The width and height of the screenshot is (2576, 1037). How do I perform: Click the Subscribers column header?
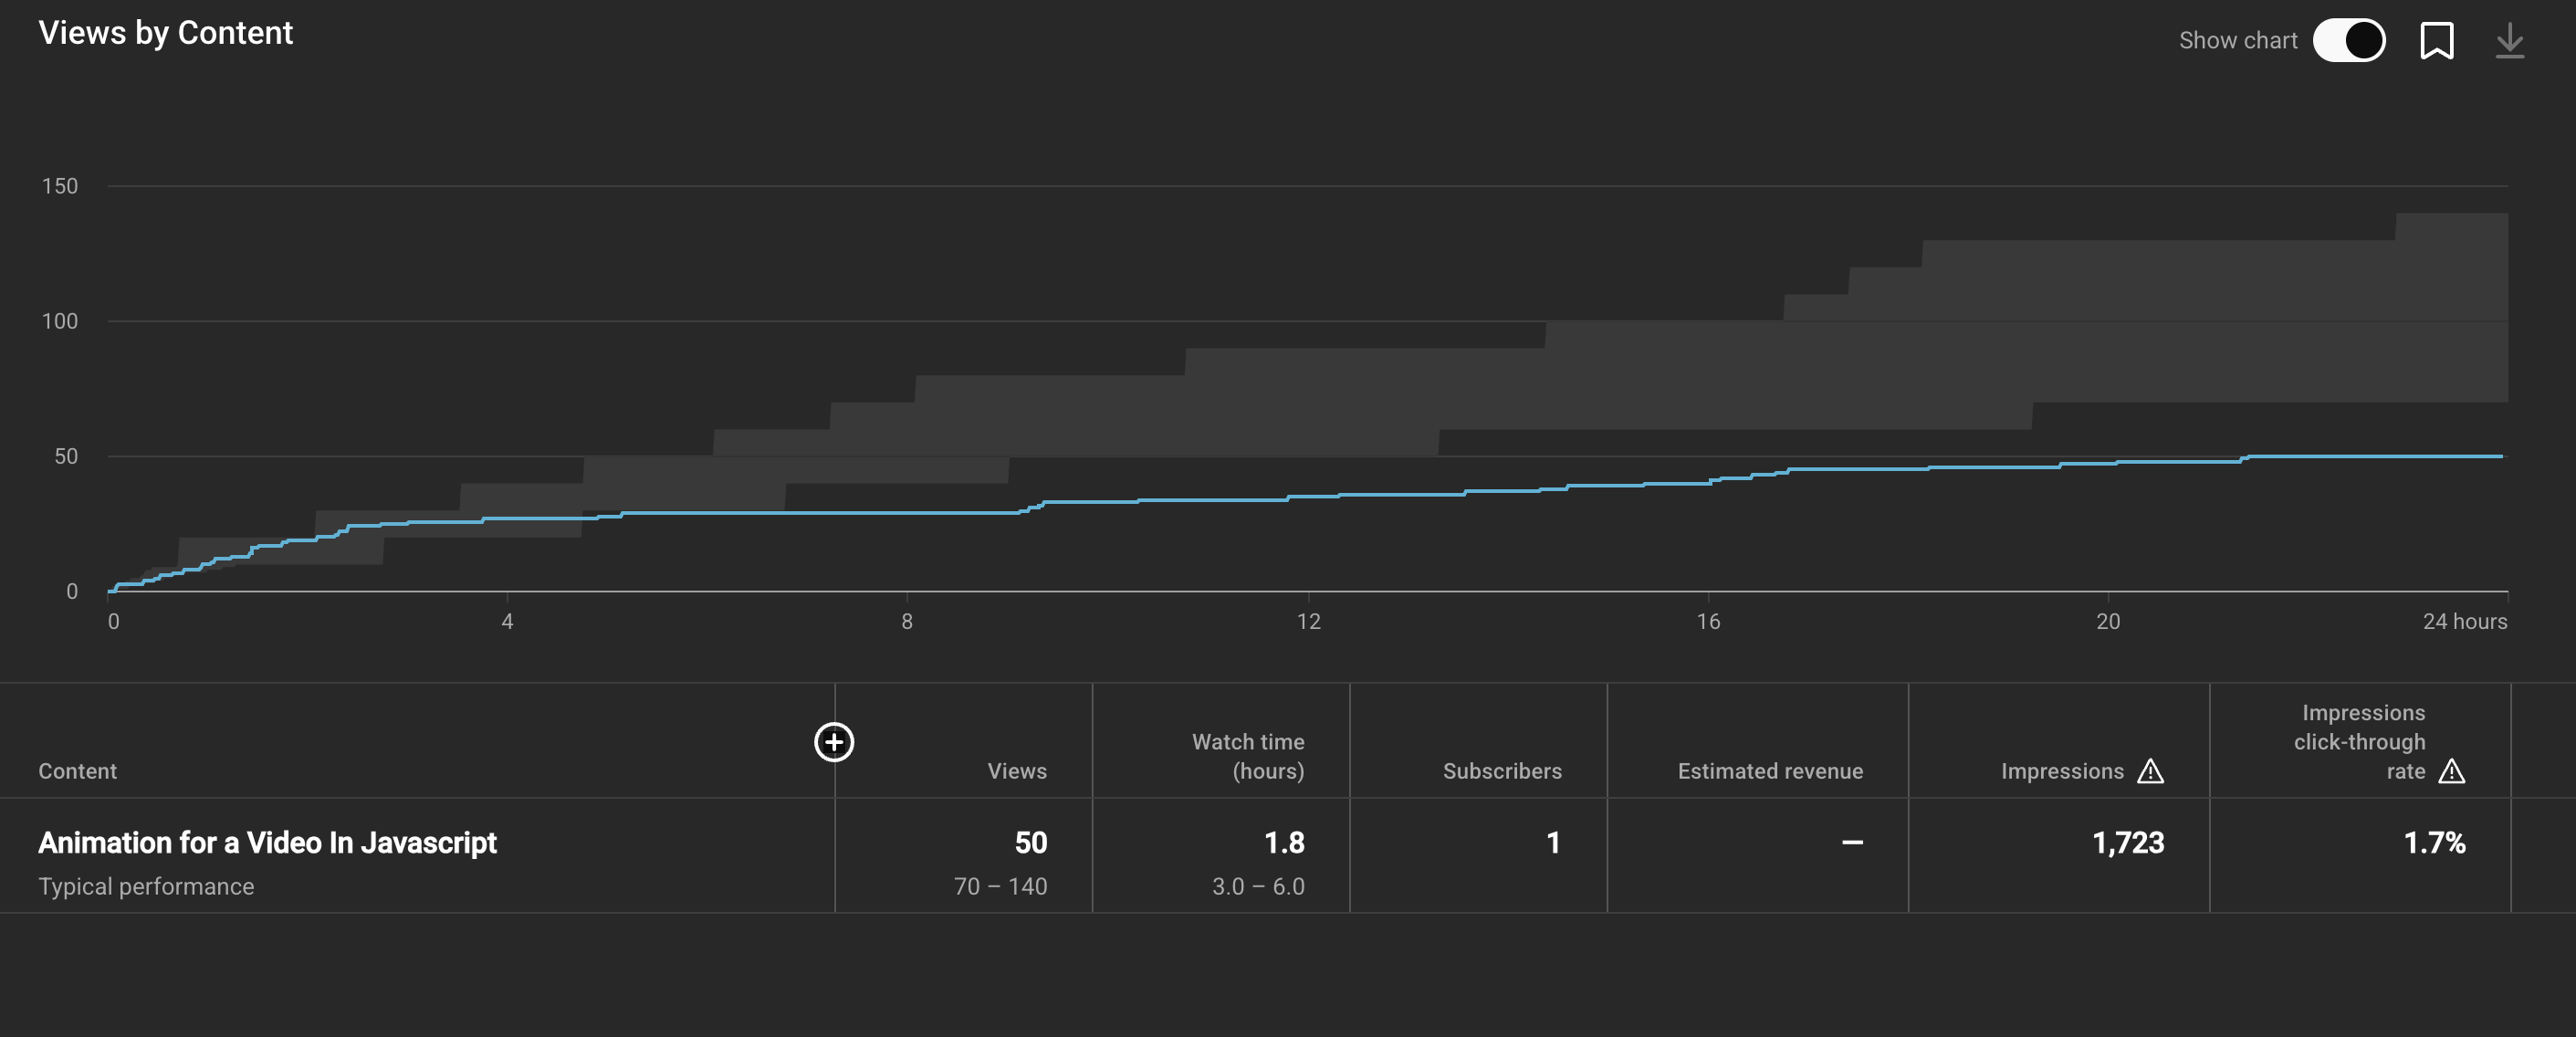point(1502,771)
